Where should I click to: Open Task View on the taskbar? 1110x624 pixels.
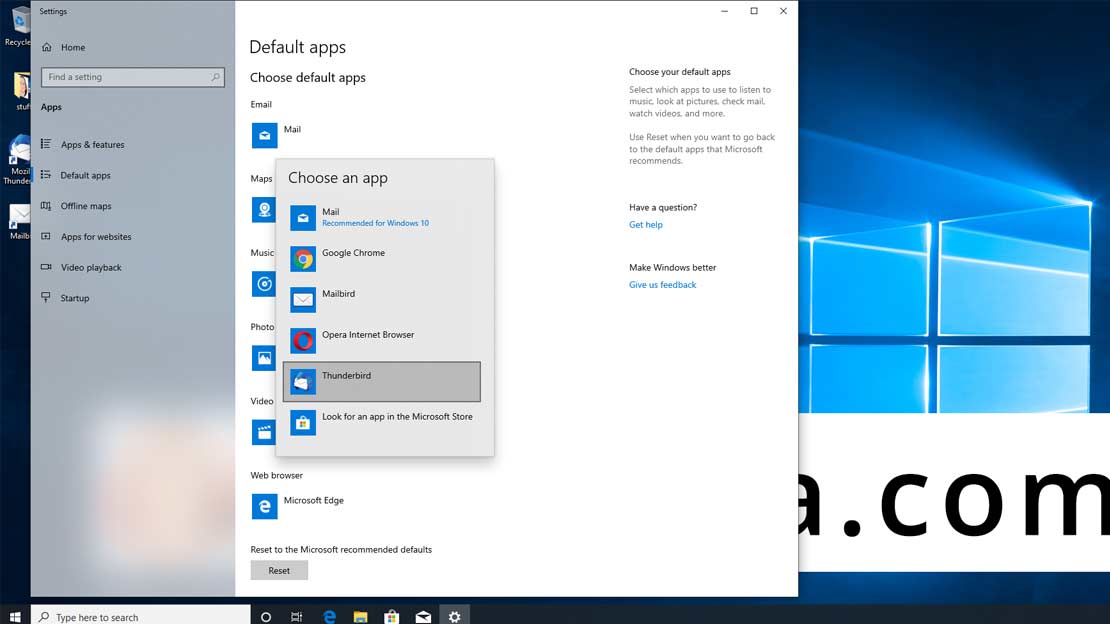coord(297,616)
